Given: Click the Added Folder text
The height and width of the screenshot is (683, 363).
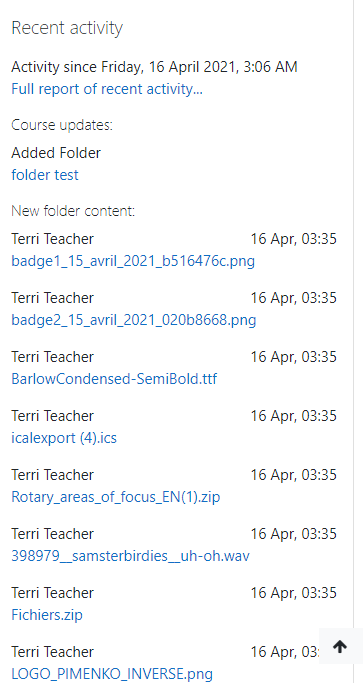Looking at the screenshot, I should point(56,153).
